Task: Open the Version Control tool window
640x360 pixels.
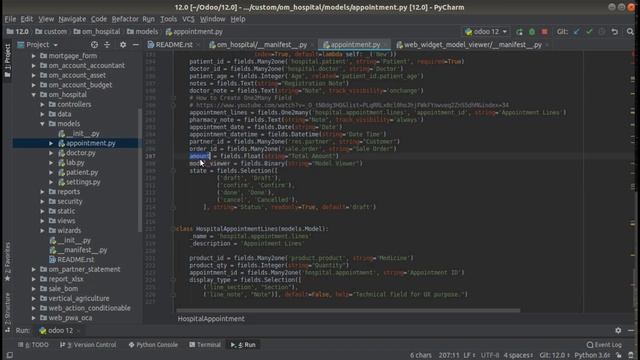Action: click(x=88, y=345)
